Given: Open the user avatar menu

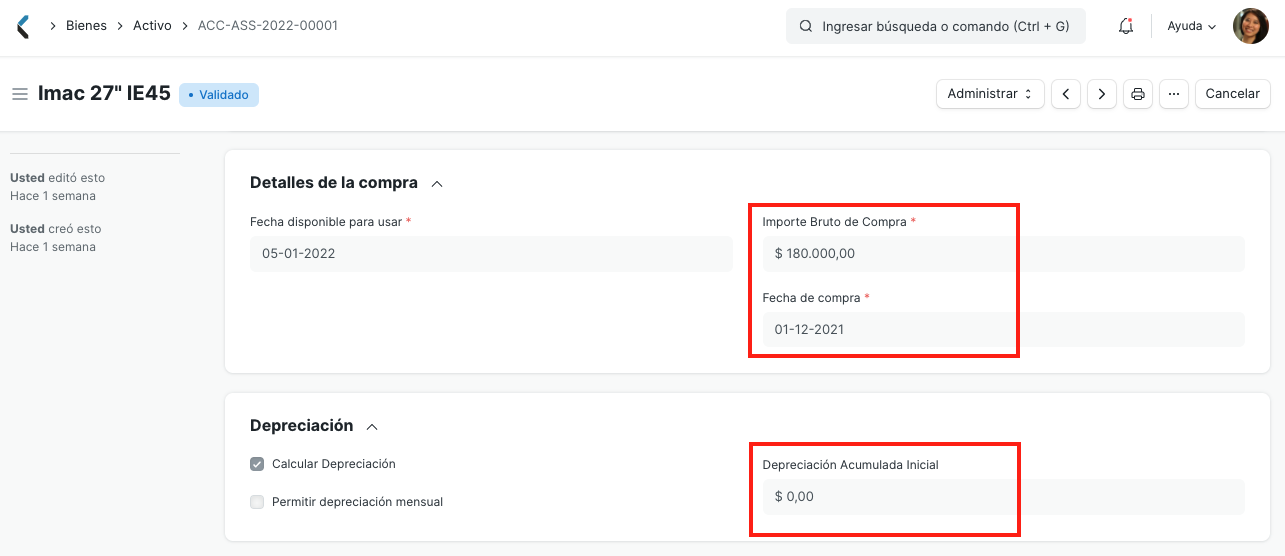Looking at the screenshot, I should tap(1250, 26).
